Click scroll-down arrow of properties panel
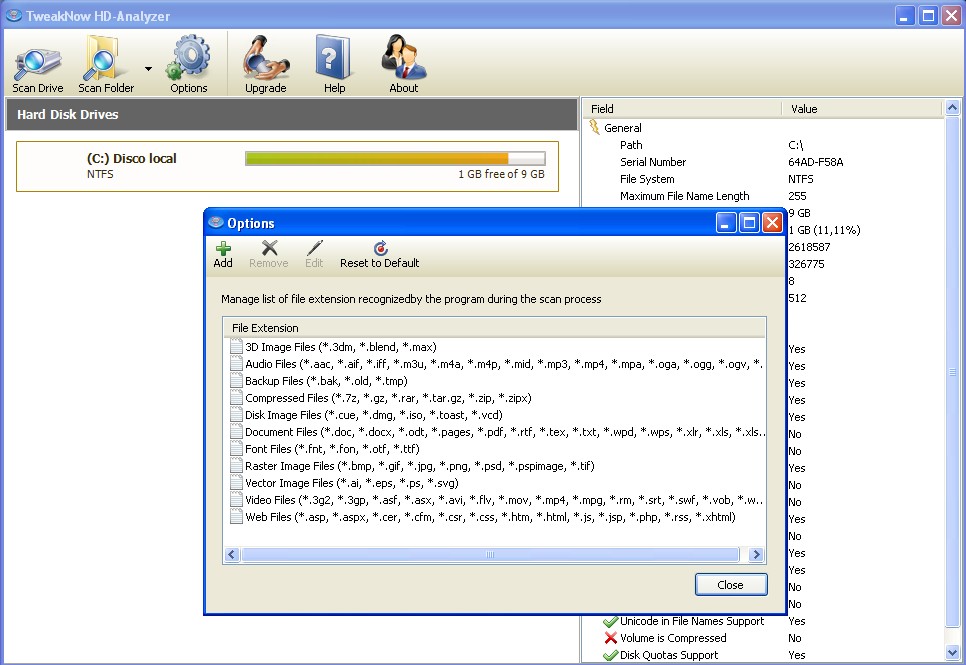Viewport: 966px width, 665px height. coord(952,653)
